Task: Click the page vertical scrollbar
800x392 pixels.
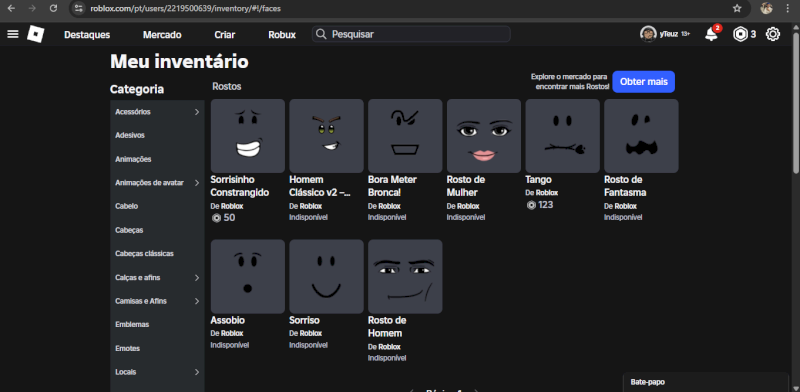Action: pos(795,102)
